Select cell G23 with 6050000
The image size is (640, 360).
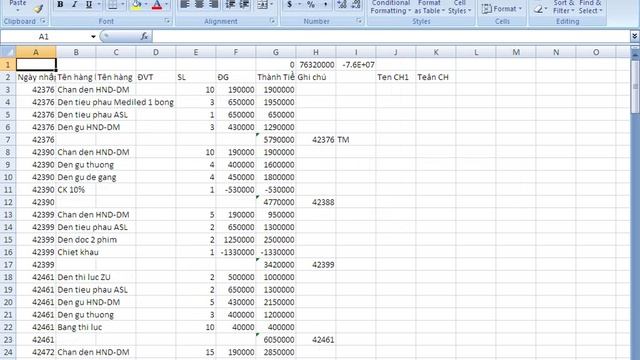pos(276,340)
